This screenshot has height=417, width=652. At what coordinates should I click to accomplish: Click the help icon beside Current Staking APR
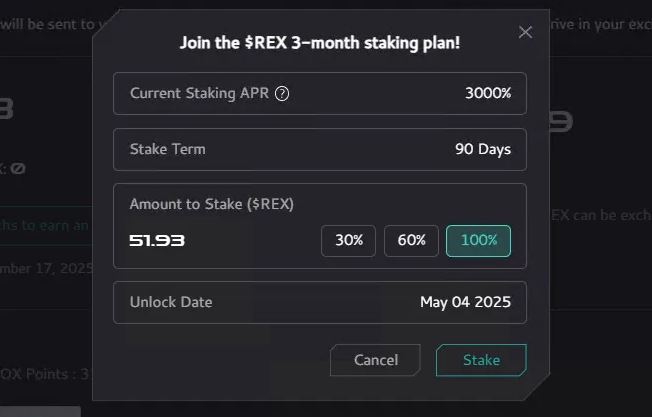[282, 94]
